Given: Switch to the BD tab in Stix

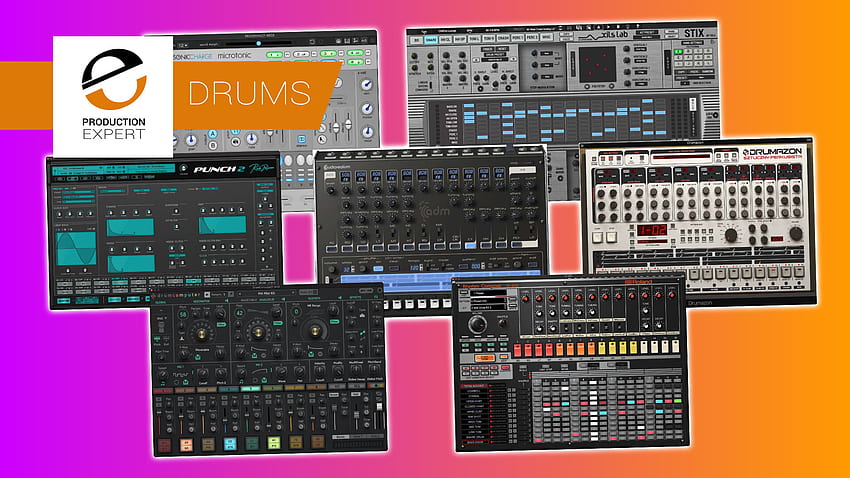Looking at the screenshot, I should [x=416, y=40].
